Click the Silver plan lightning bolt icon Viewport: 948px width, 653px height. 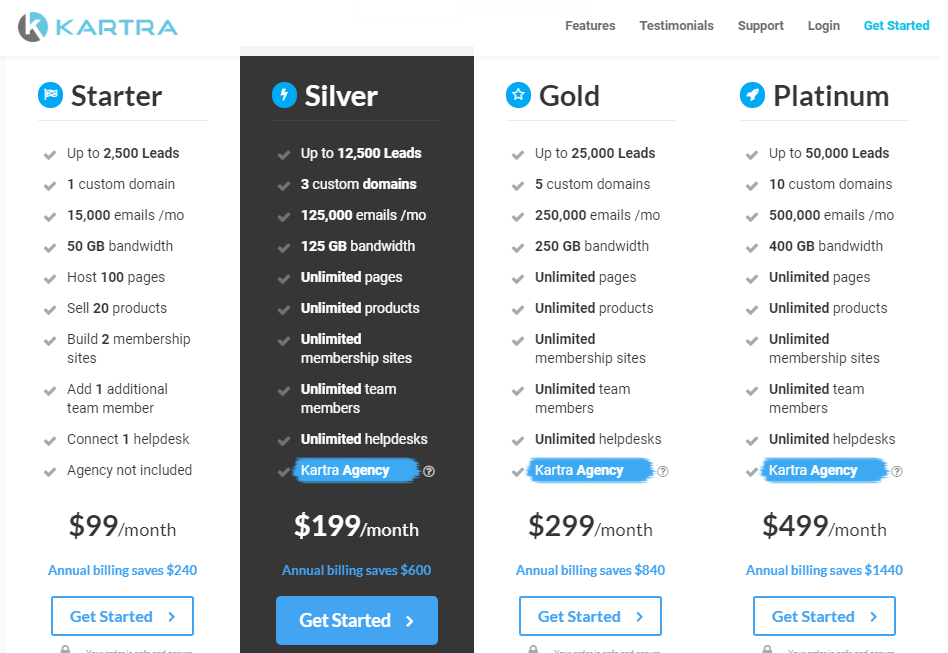pos(284,95)
